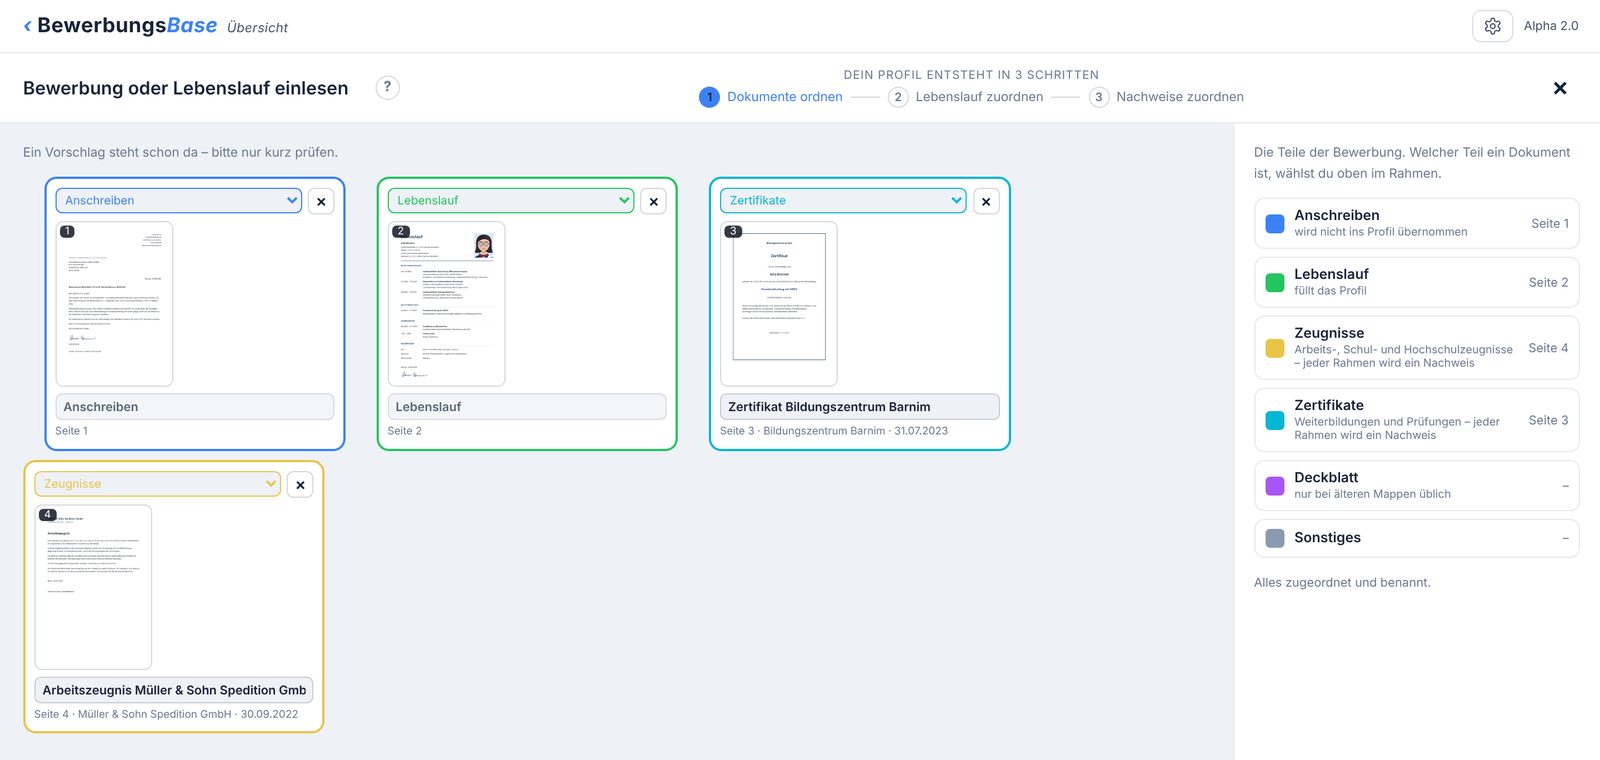Click the 'Alles zugeordnet und benannt.' status text
Image resolution: width=1600 pixels, height=760 pixels.
pyautogui.click(x=1342, y=583)
